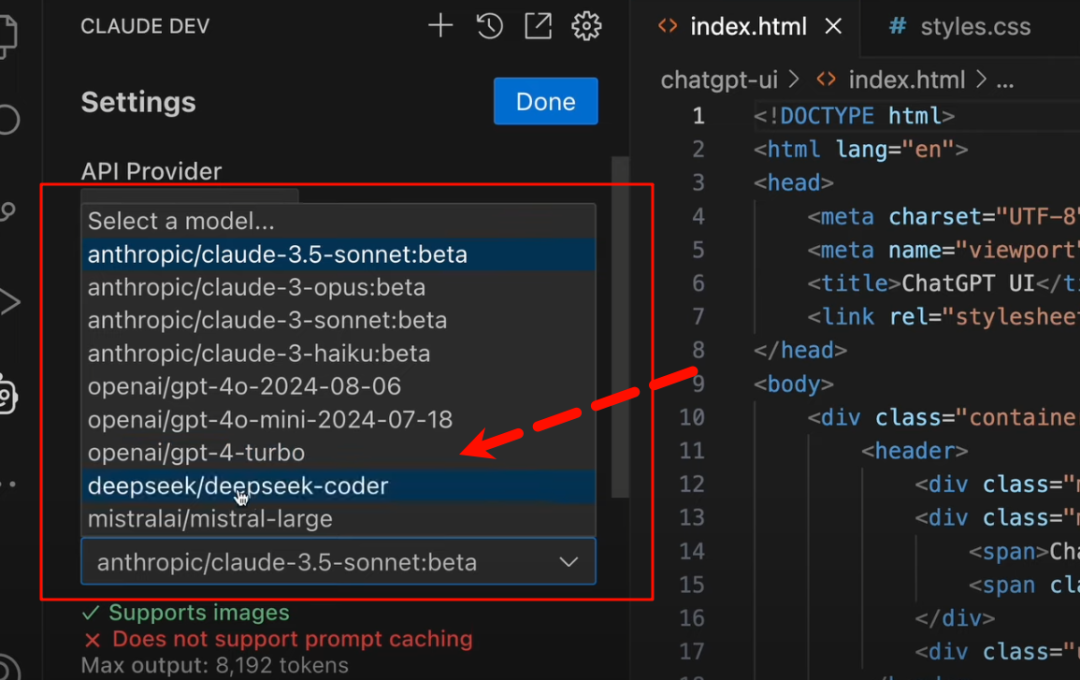The width and height of the screenshot is (1080, 680).
Task: Click the </div> tag on line 16
Action: click(955, 618)
